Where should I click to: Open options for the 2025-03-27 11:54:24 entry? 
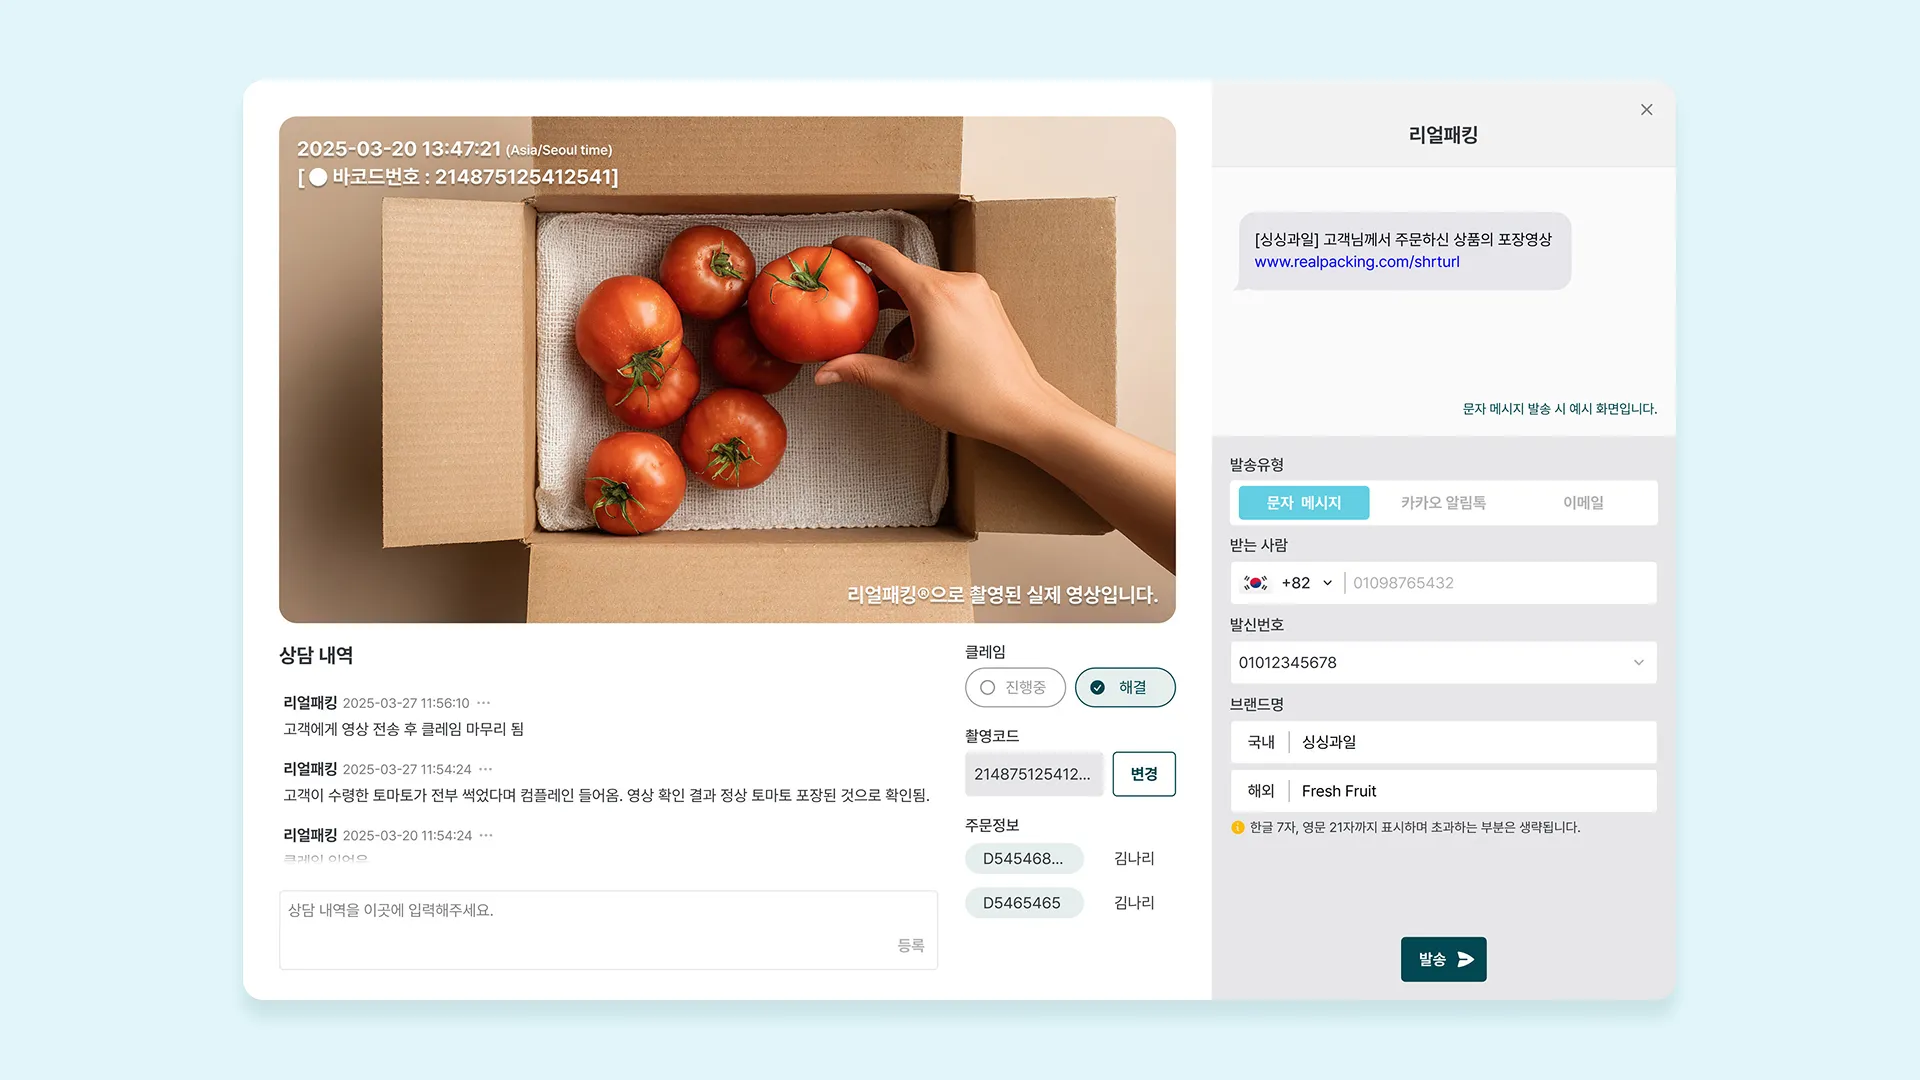(x=486, y=769)
